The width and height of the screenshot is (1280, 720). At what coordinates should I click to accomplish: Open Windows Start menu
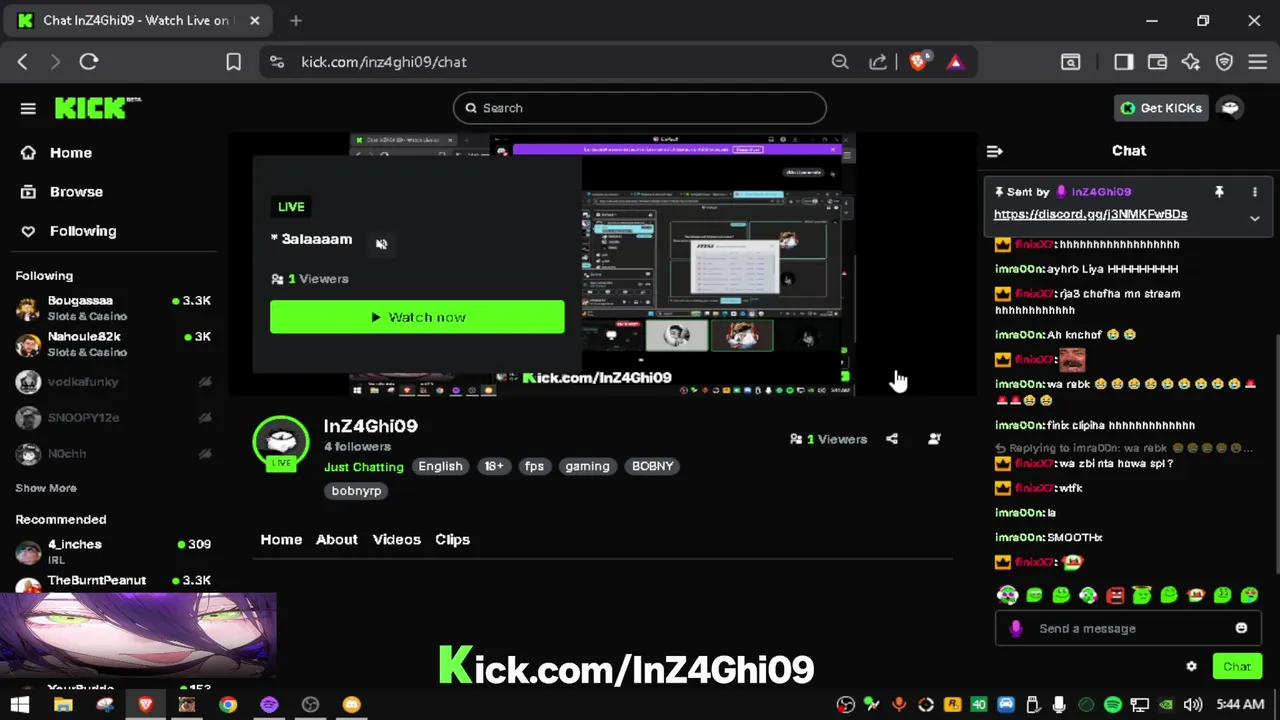pos(20,705)
